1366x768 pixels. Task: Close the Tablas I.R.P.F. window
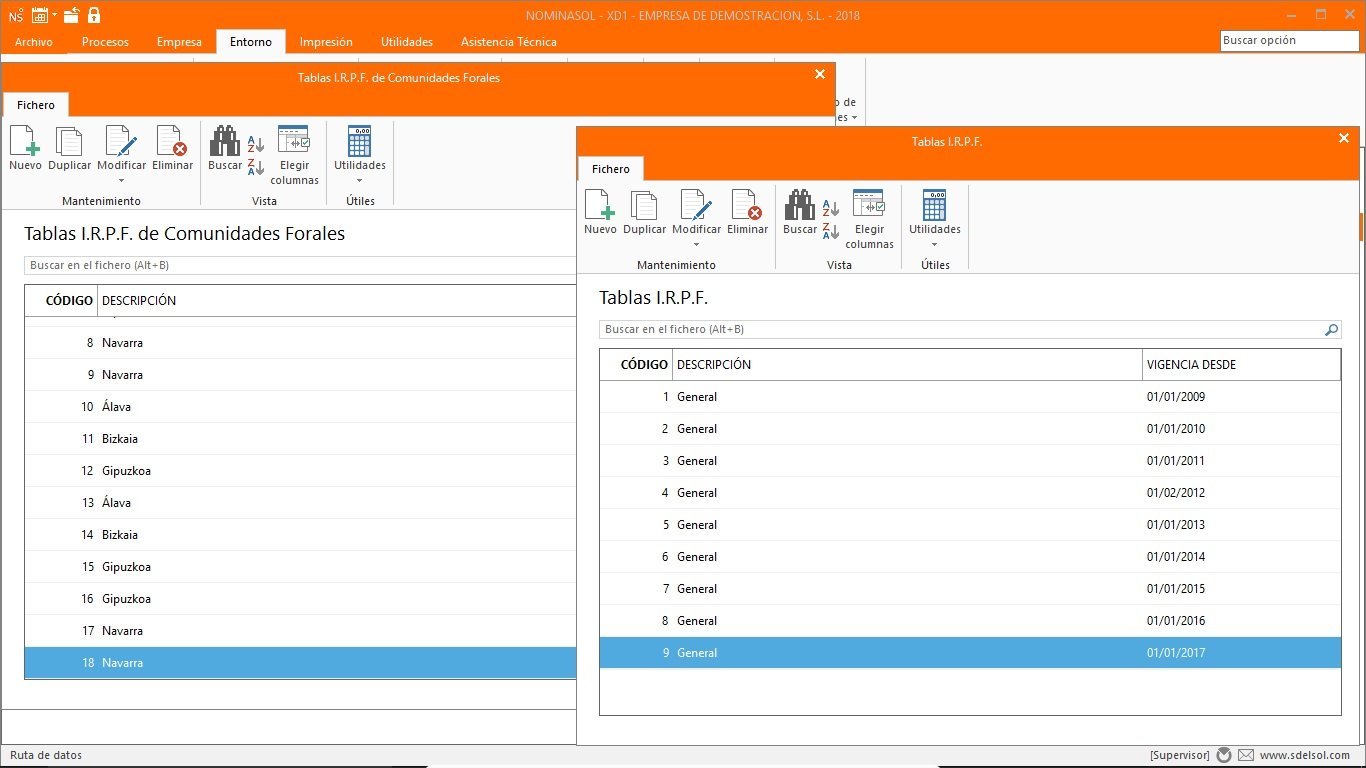click(1344, 139)
